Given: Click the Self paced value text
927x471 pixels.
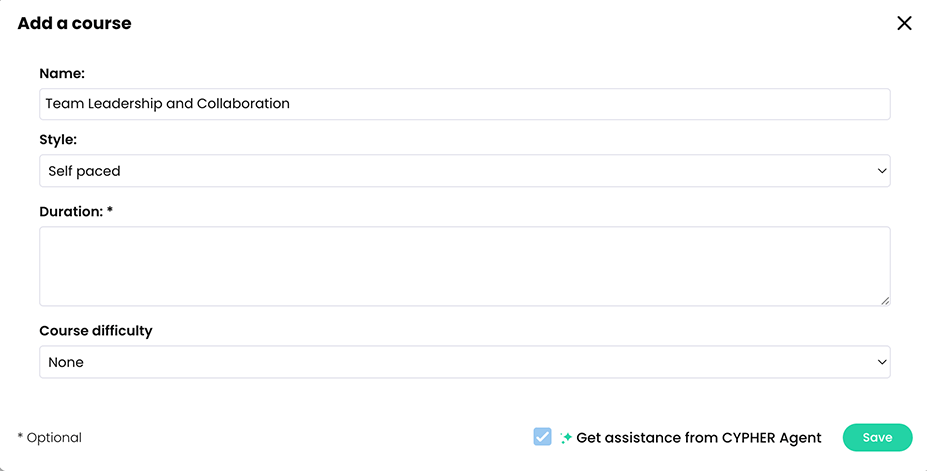Looking at the screenshot, I should pyautogui.click(x=84, y=171).
